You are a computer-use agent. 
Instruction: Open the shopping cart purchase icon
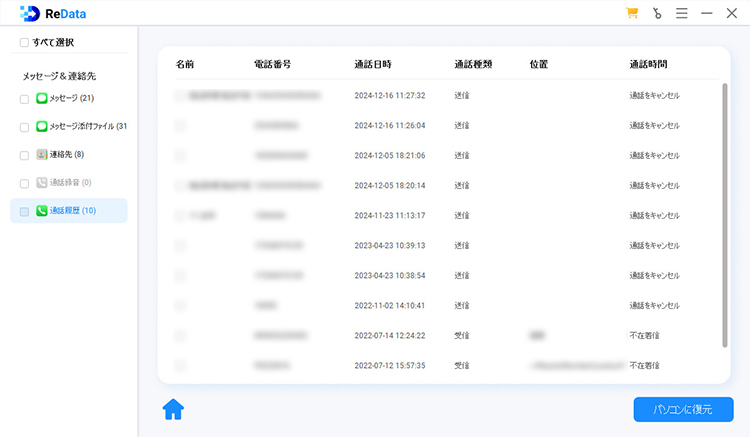coord(632,13)
